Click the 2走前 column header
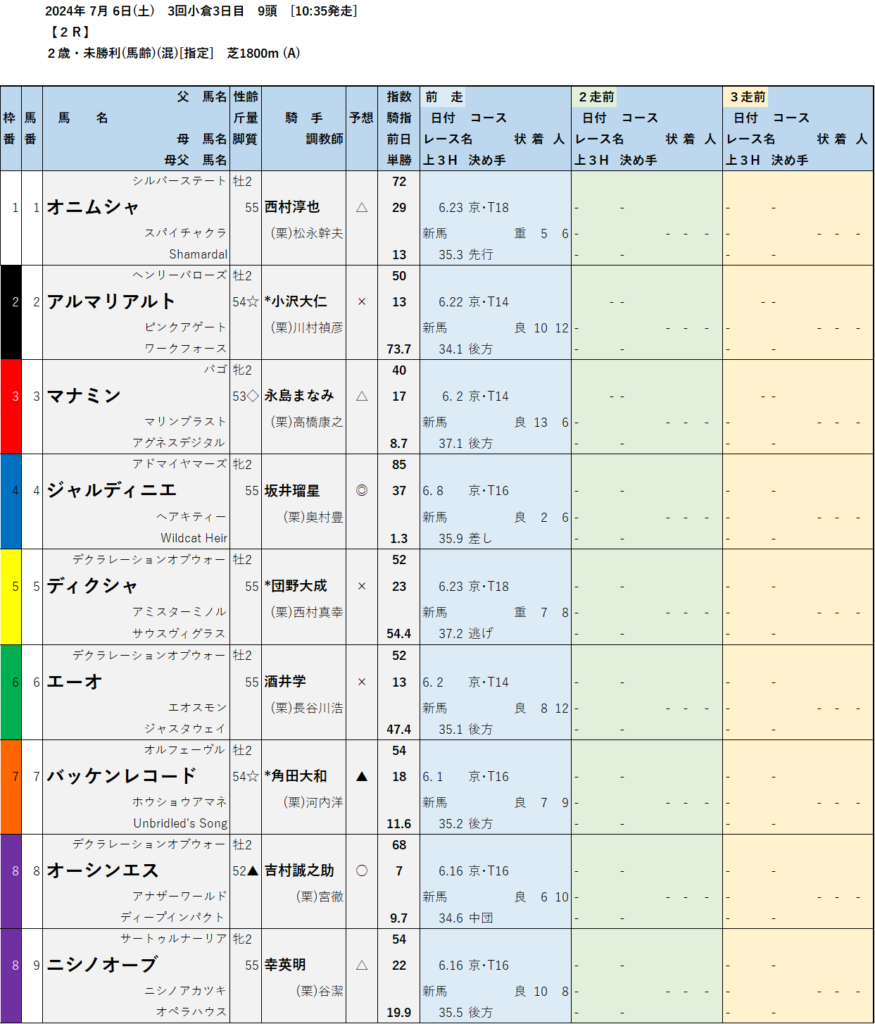The image size is (875, 1024). coord(596,97)
